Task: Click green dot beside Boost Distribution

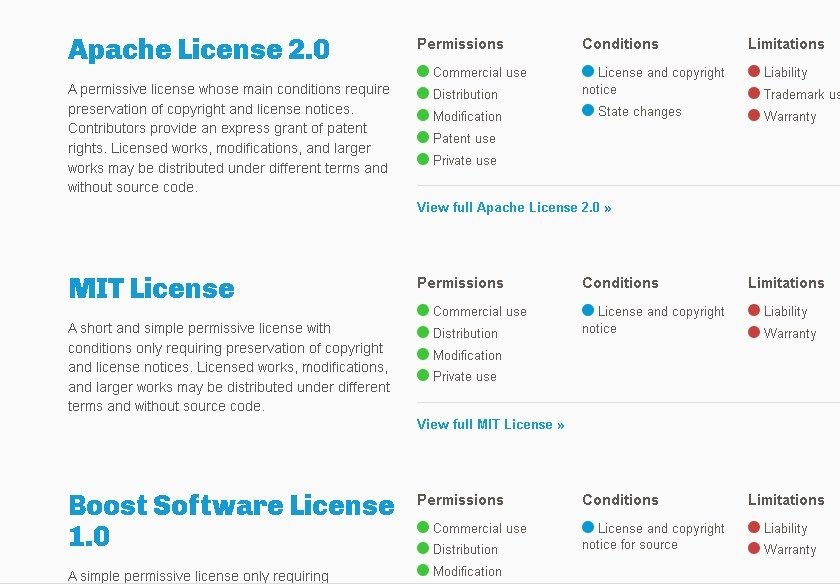Action: [x=423, y=548]
